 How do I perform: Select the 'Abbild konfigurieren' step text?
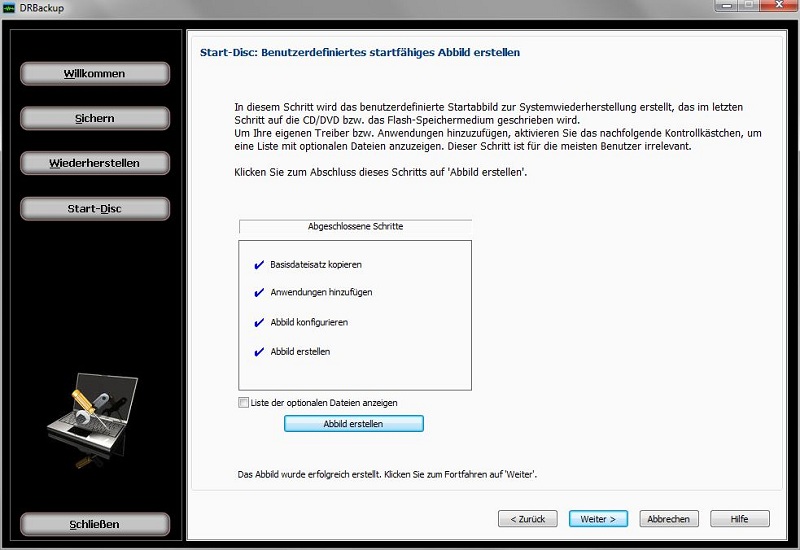[309, 322]
